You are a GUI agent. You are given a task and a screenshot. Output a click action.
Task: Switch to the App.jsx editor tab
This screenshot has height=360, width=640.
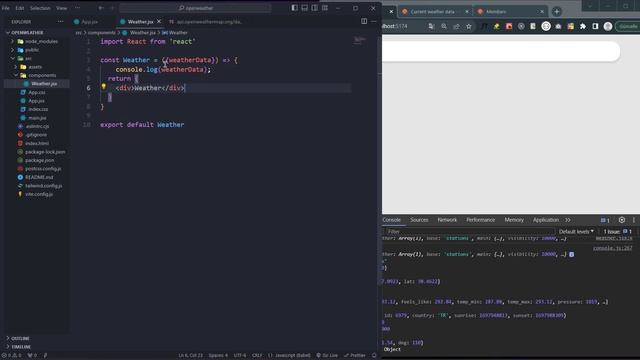89,22
